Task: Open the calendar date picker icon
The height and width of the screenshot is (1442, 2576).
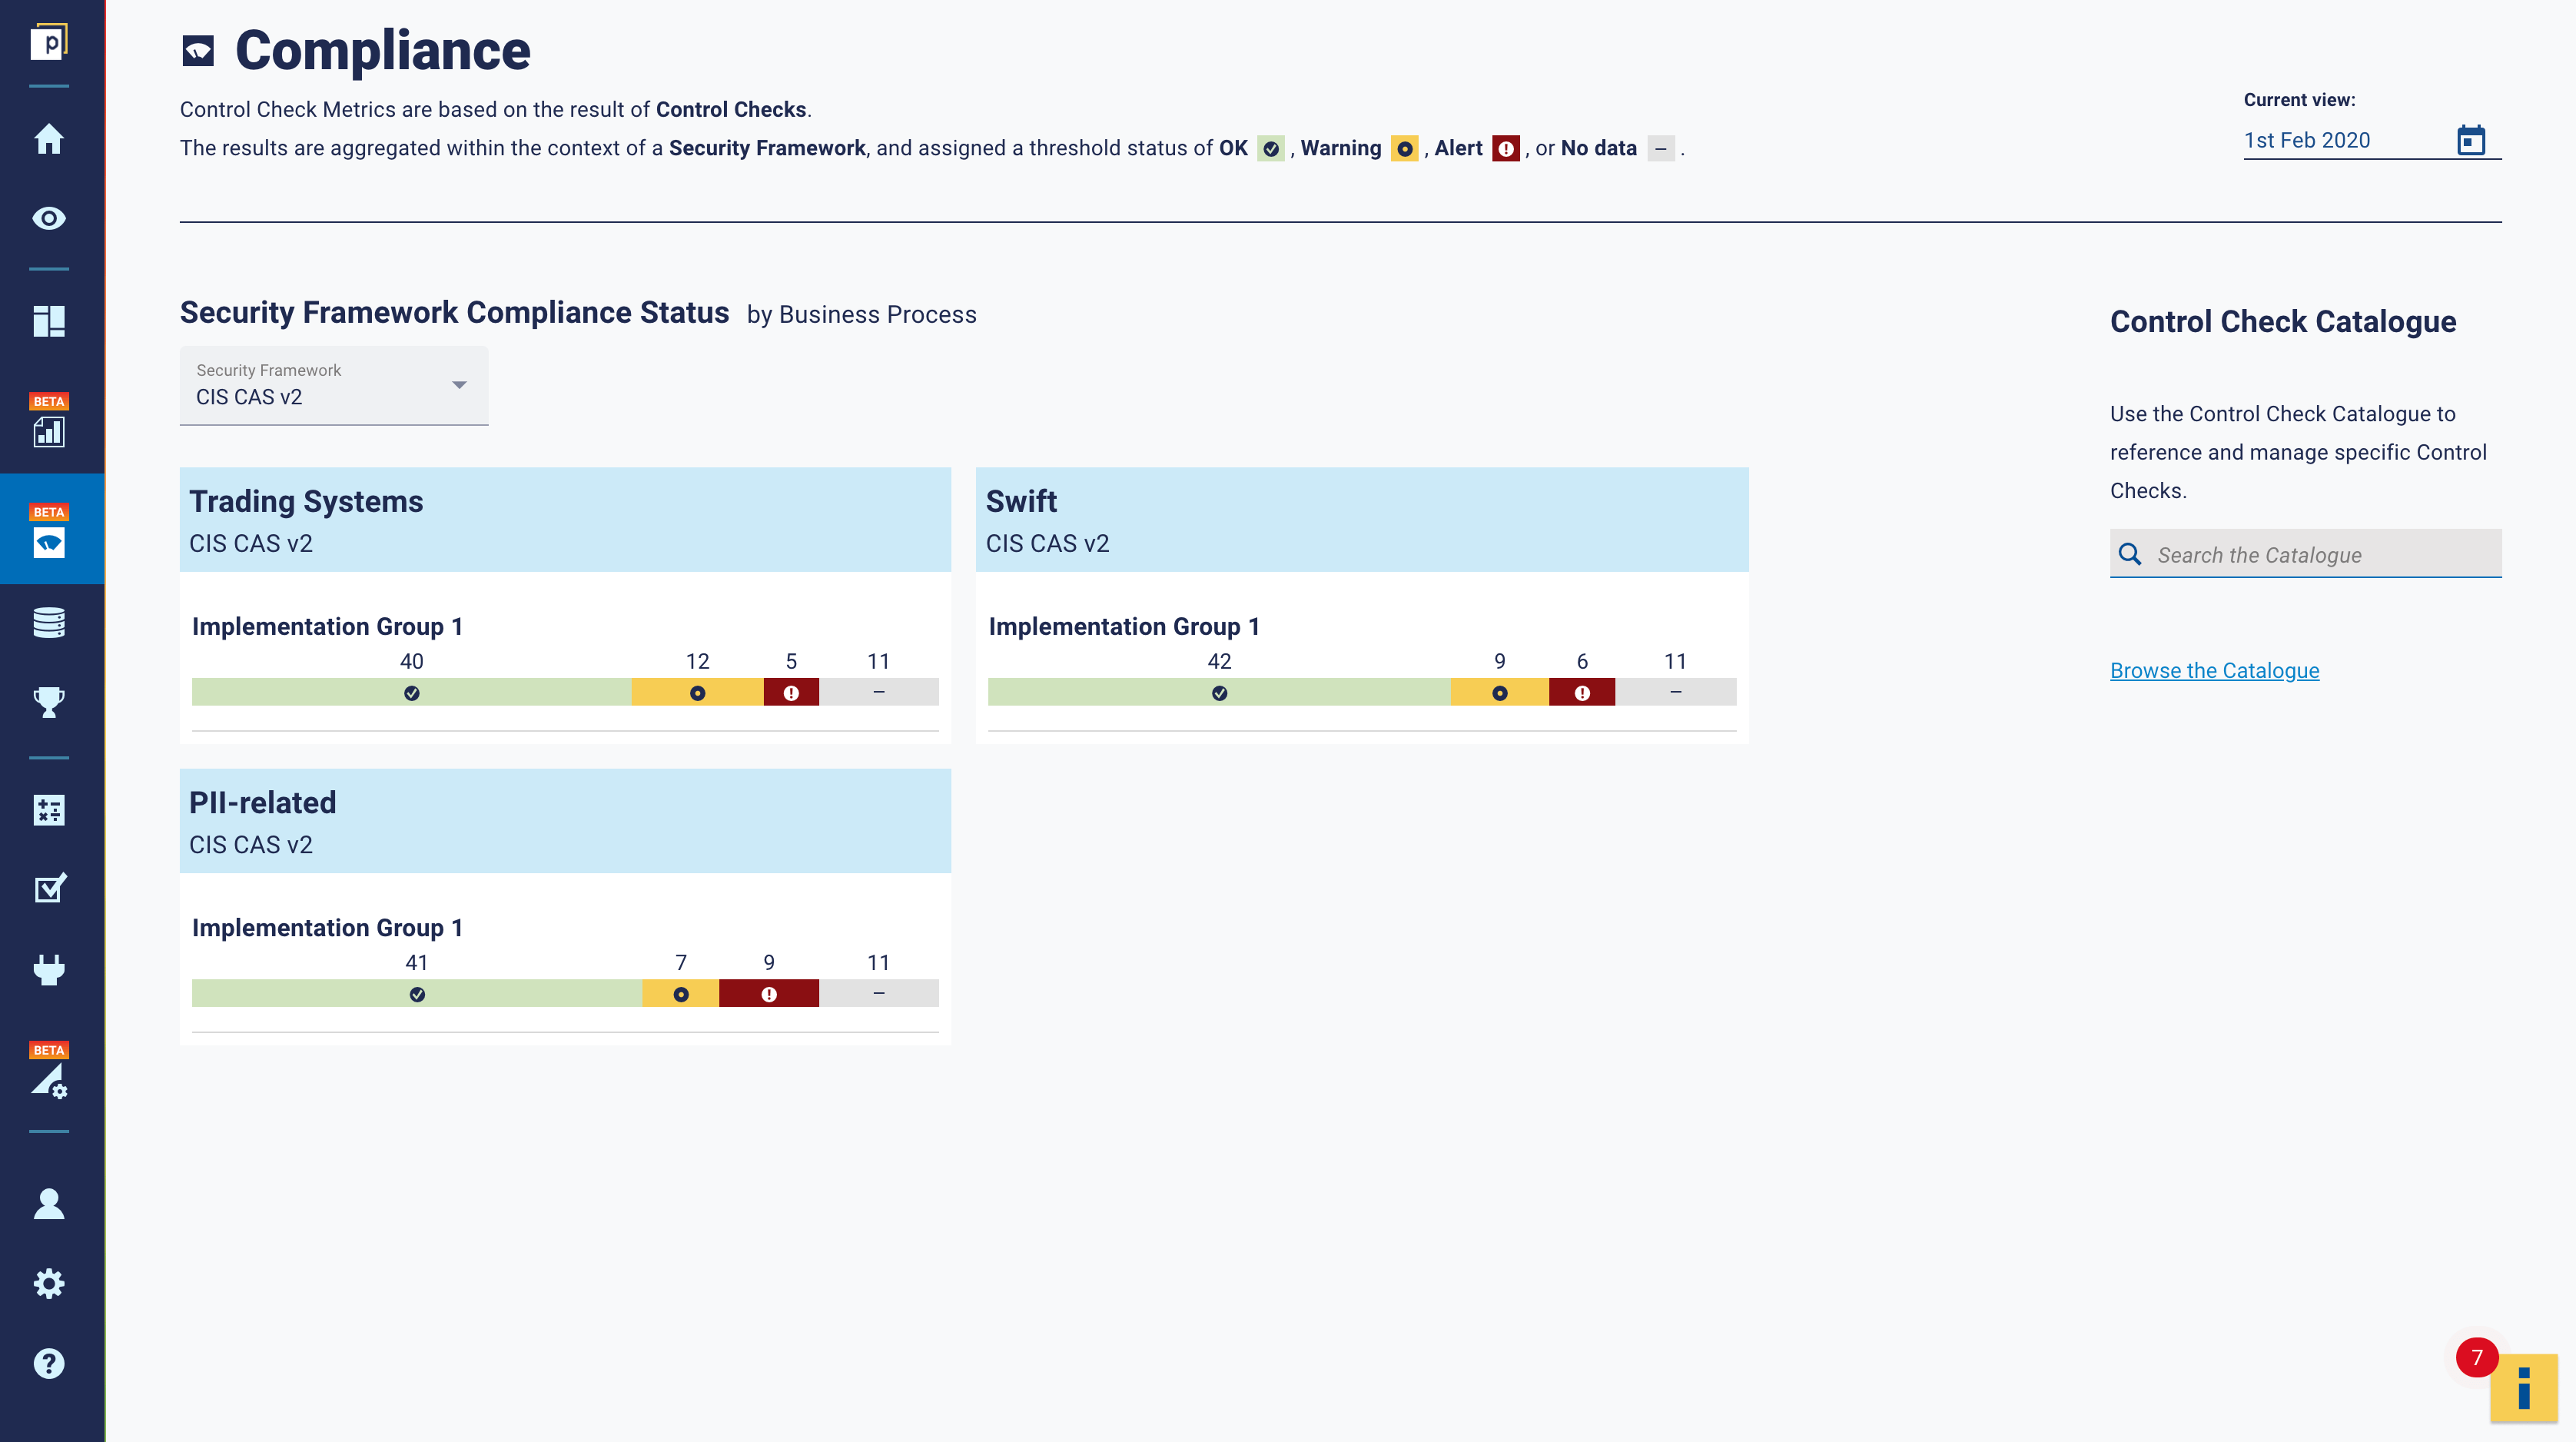Action: [x=2470, y=140]
